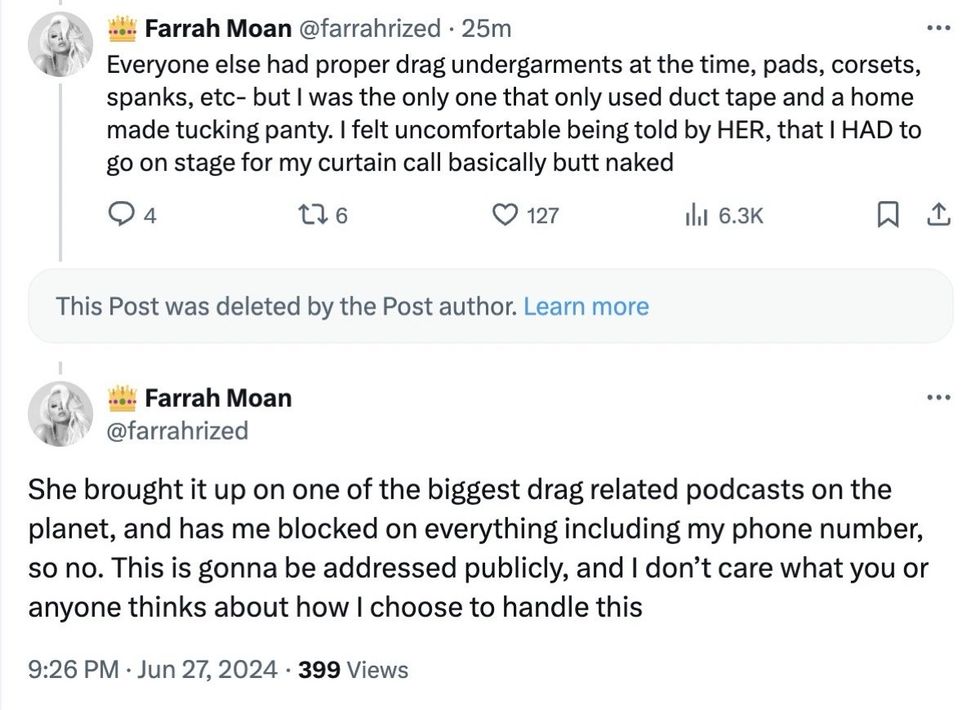980x710 pixels.
Task: Open the more options menu on the top tweet
Action: pos(938,28)
